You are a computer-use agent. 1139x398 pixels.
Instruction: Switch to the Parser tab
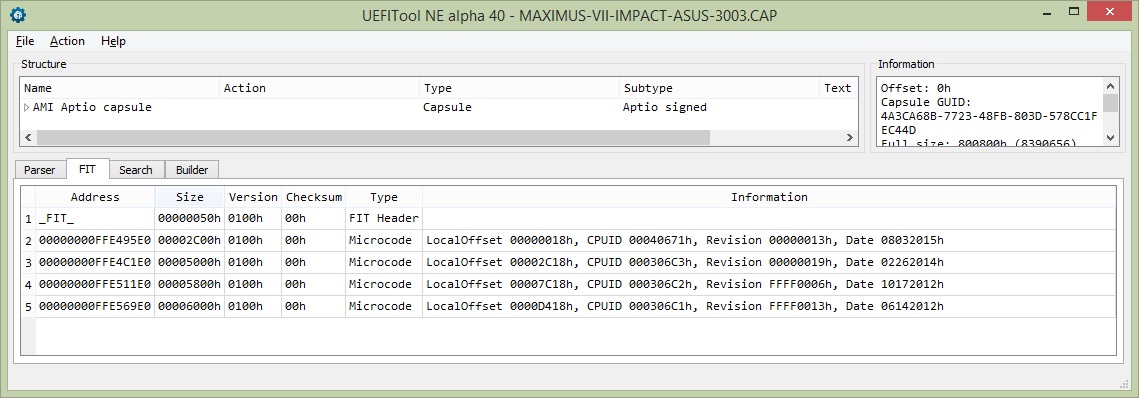39,170
